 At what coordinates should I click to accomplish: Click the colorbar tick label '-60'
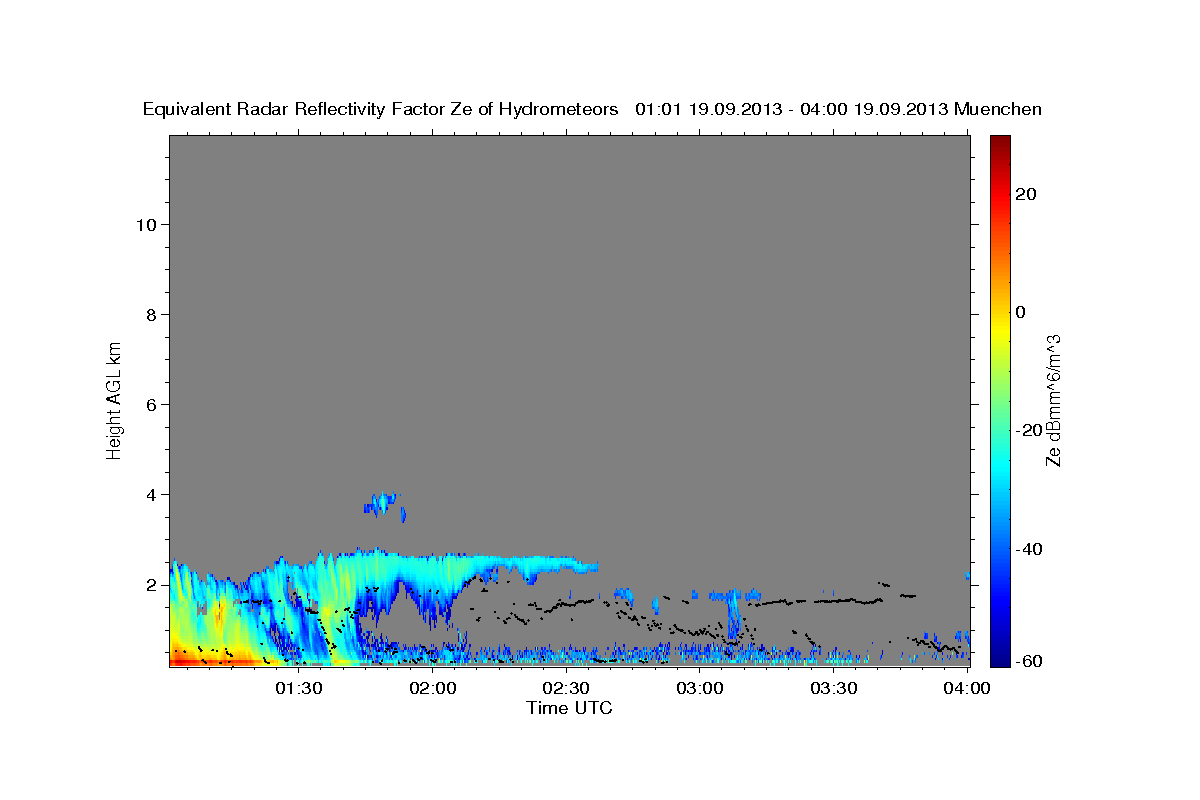pos(1028,660)
